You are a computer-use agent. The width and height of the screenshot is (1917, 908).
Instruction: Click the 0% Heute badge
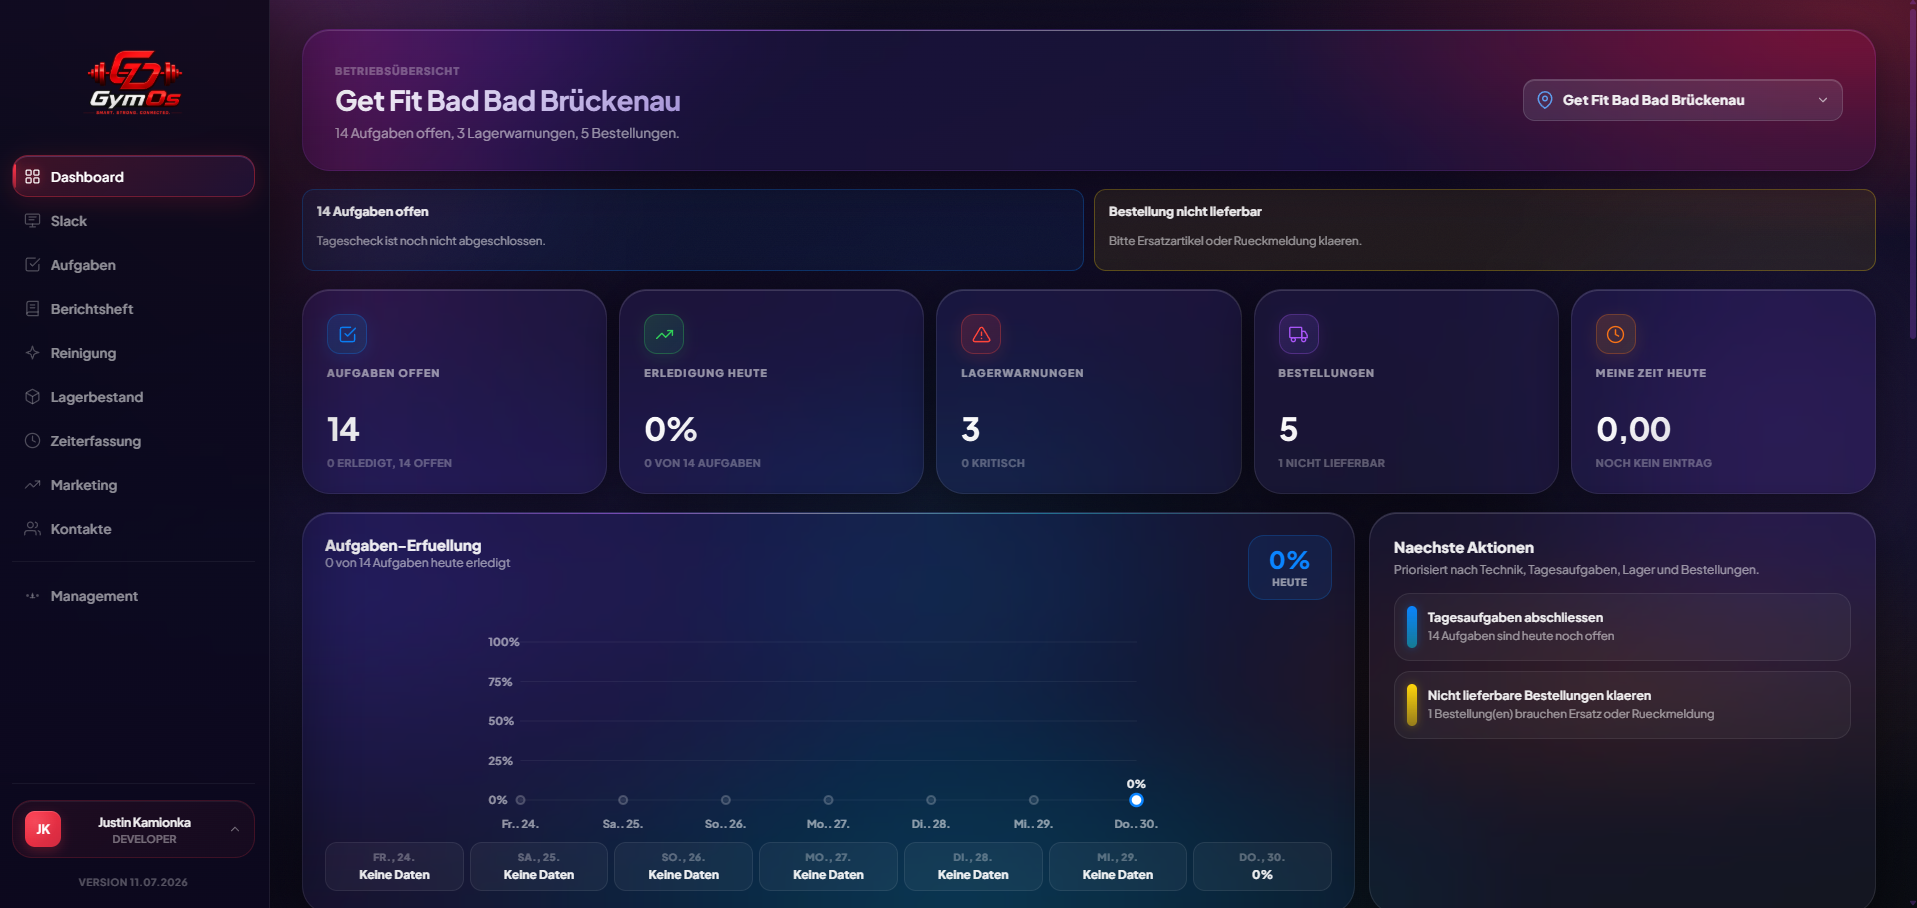coord(1289,568)
